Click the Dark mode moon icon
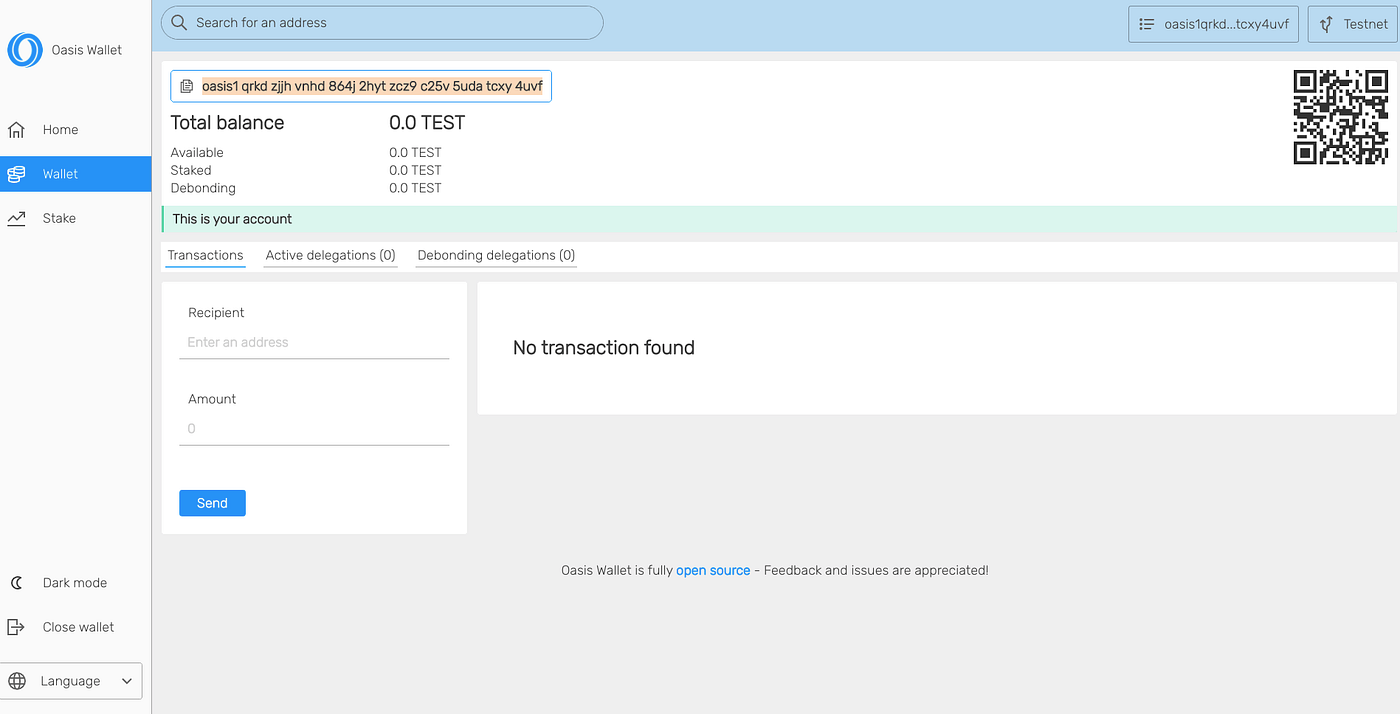Screen dimensions: 1400x714 (x=16, y=583)
